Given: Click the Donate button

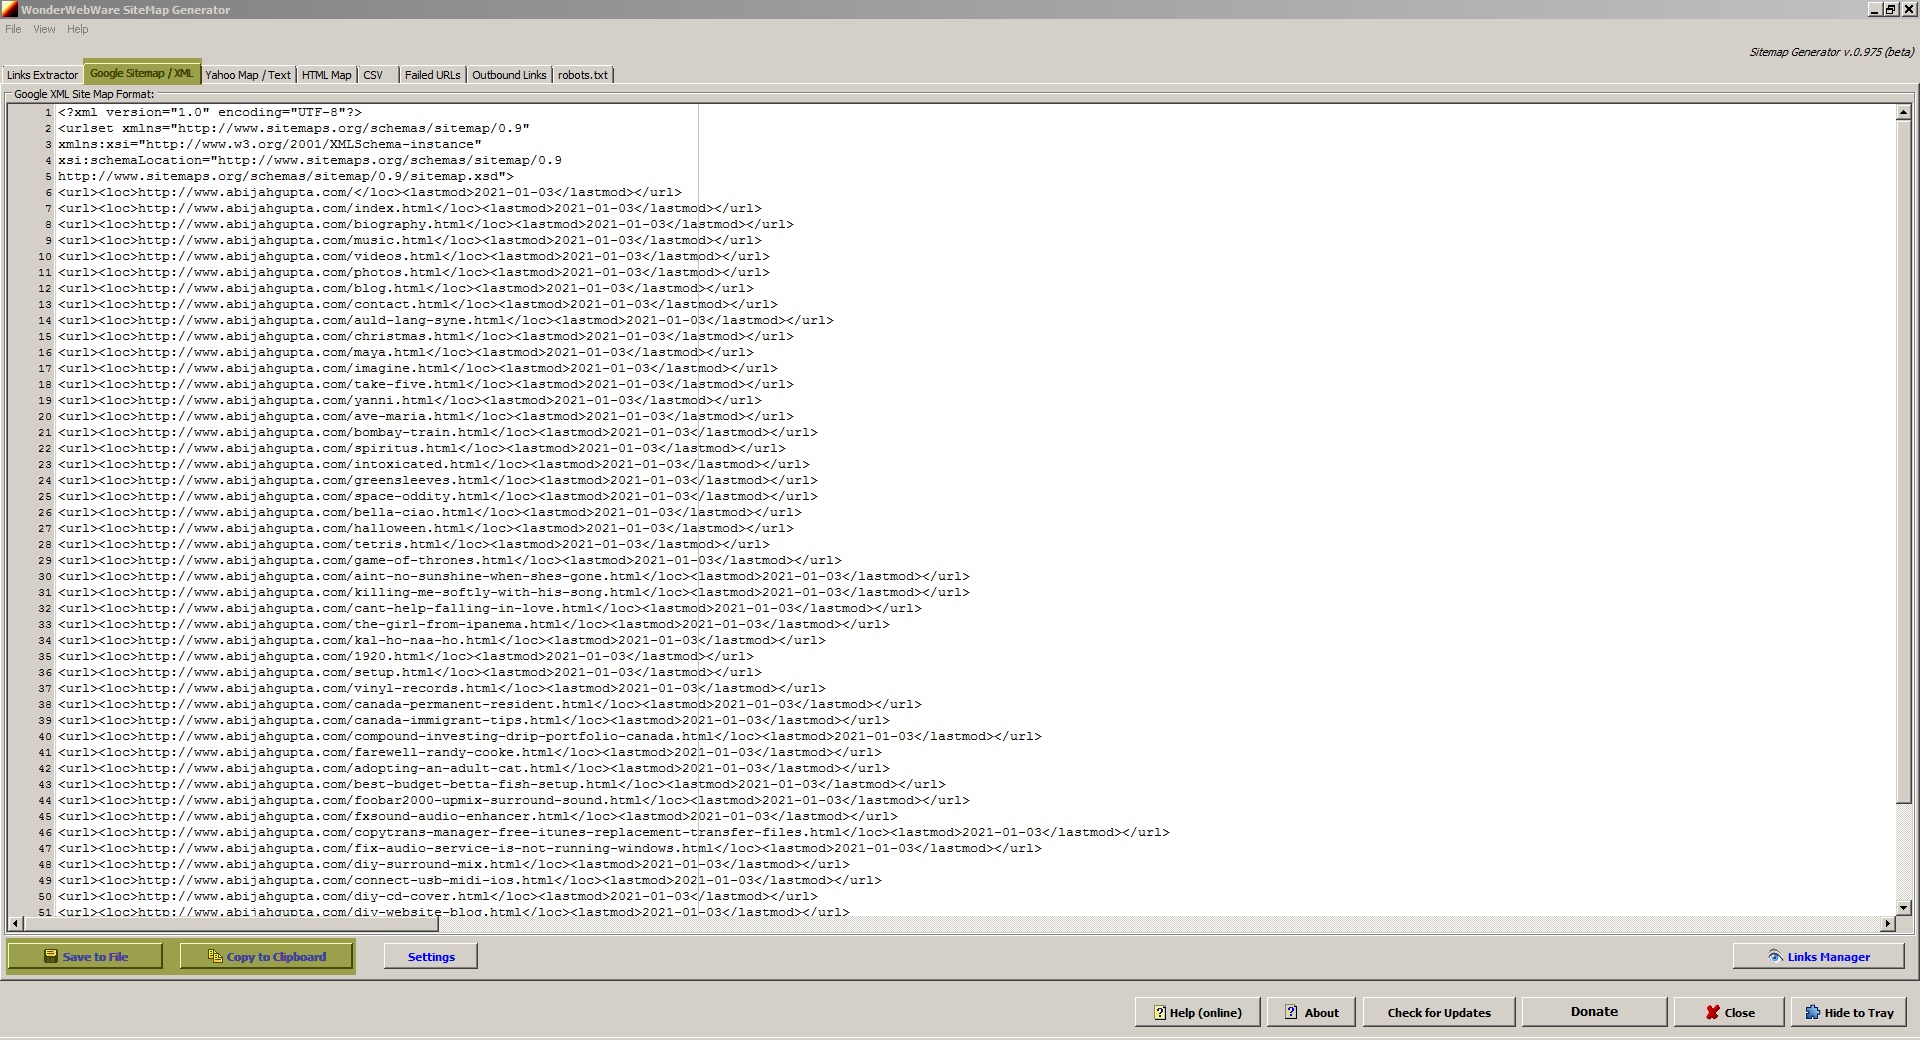Looking at the screenshot, I should (1594, 1012).
